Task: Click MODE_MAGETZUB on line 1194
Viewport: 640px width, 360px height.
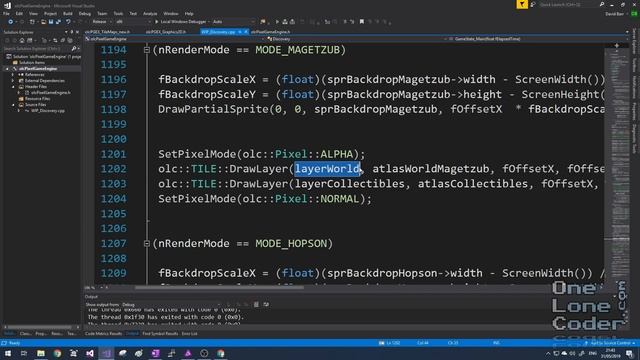Action: click(x=298, y=50)
